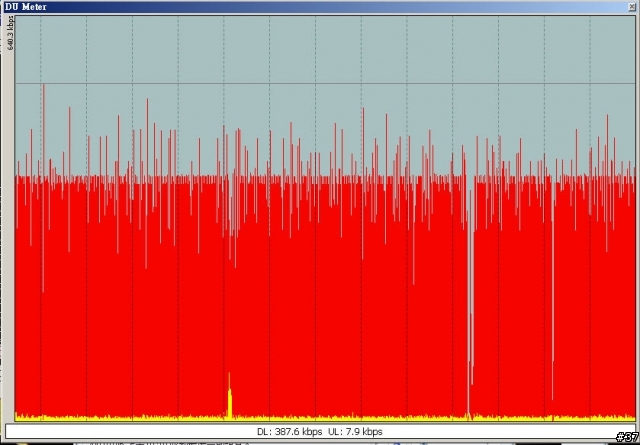Close the DU Meter window
640x445 pixels.
pos(632,7)
